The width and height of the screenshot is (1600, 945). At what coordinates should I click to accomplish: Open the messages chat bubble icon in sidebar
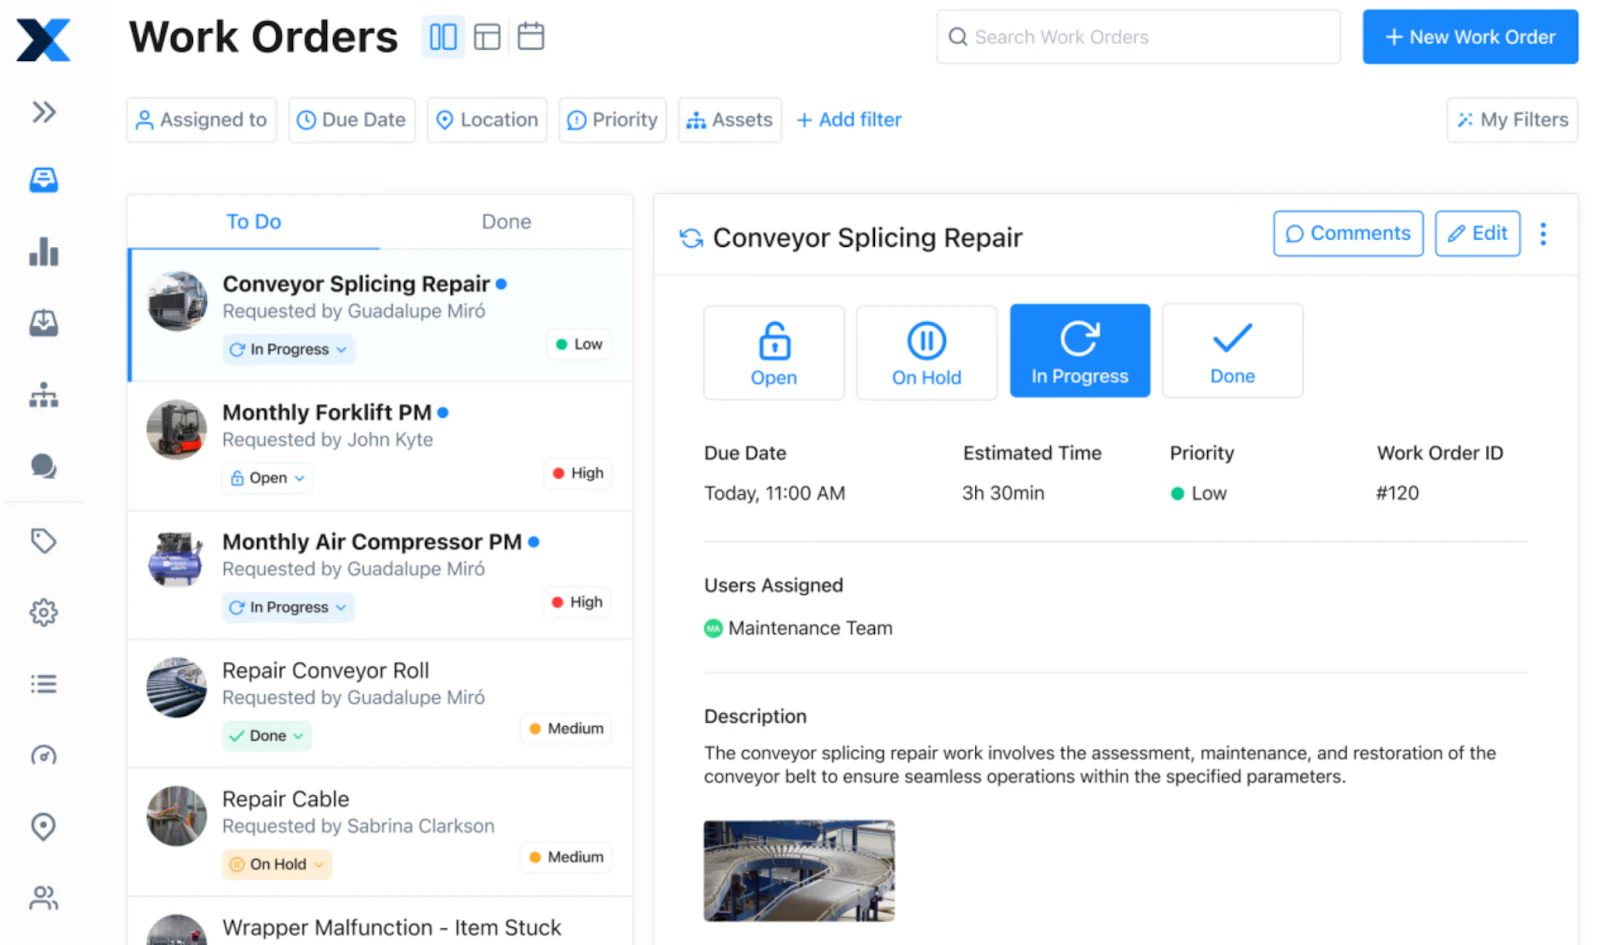[x=43, y=467]
